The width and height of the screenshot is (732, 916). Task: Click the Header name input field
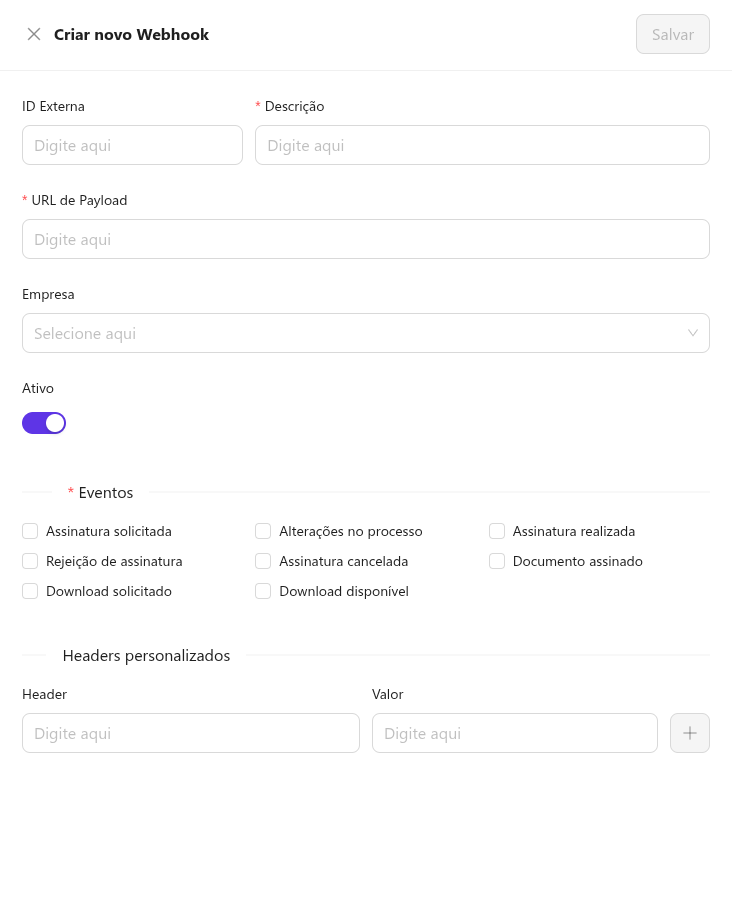pos(190,733)
